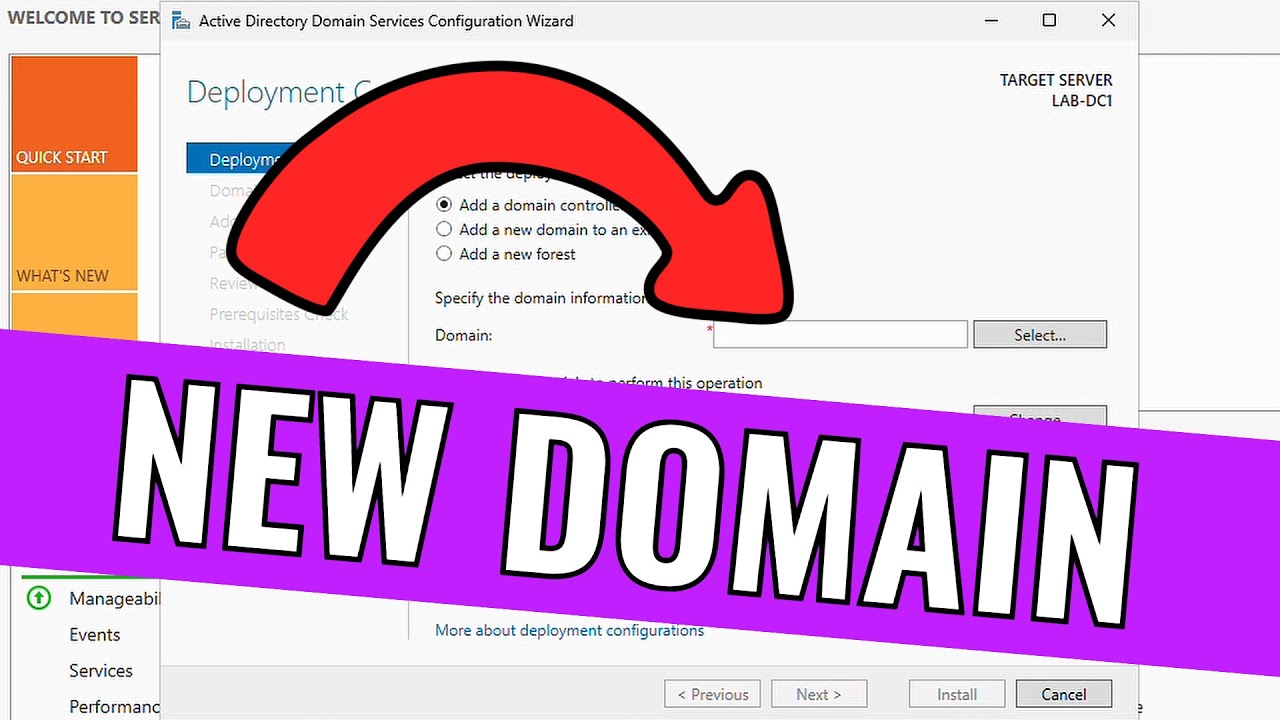1280x720 pixels.
Task: Click the Install button in the wizard
Action: click(x=957, y=694)
